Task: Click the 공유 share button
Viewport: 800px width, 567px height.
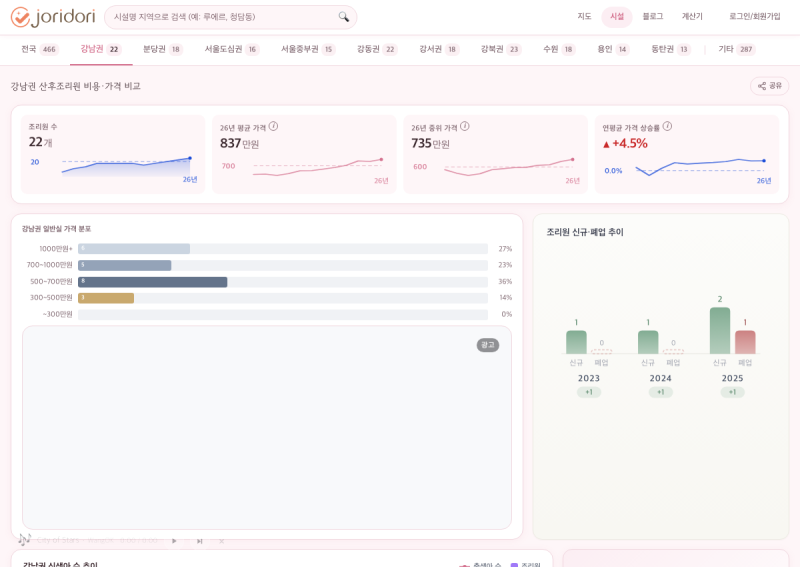Action: 769,86
